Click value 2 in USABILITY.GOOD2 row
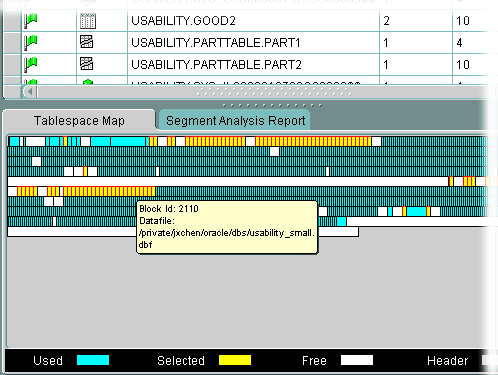 (x=386, y=21)
